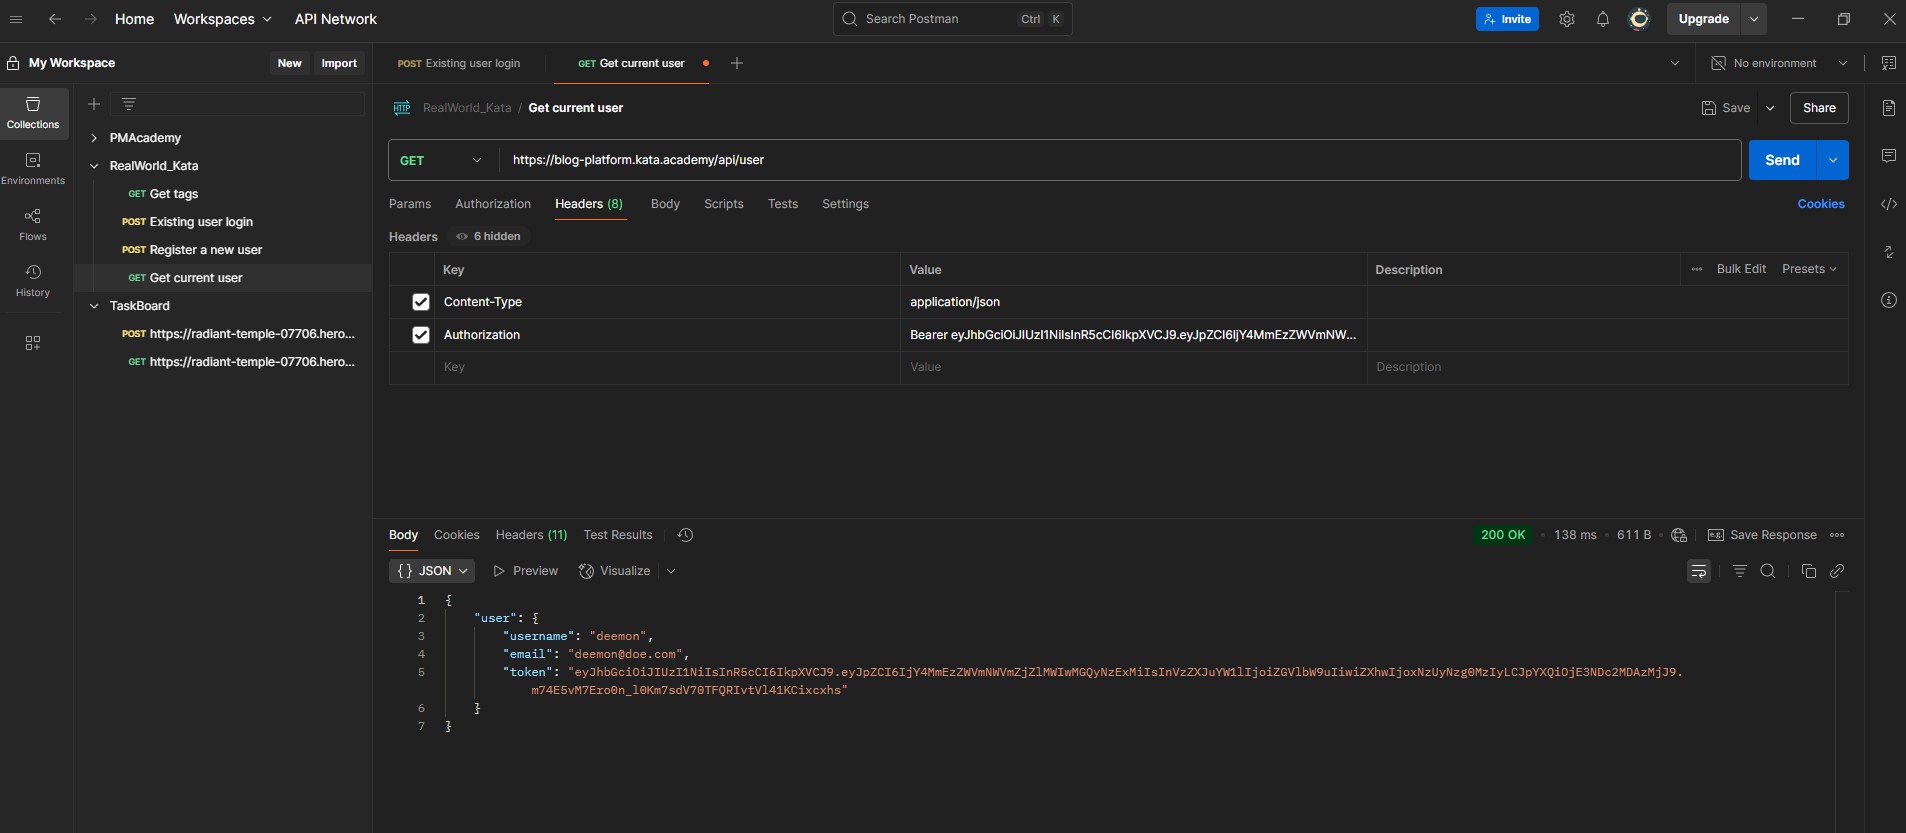Open the info icon in right sidebar
Viewport: 1906px width, 833px height.
(x=1888, y=300)
